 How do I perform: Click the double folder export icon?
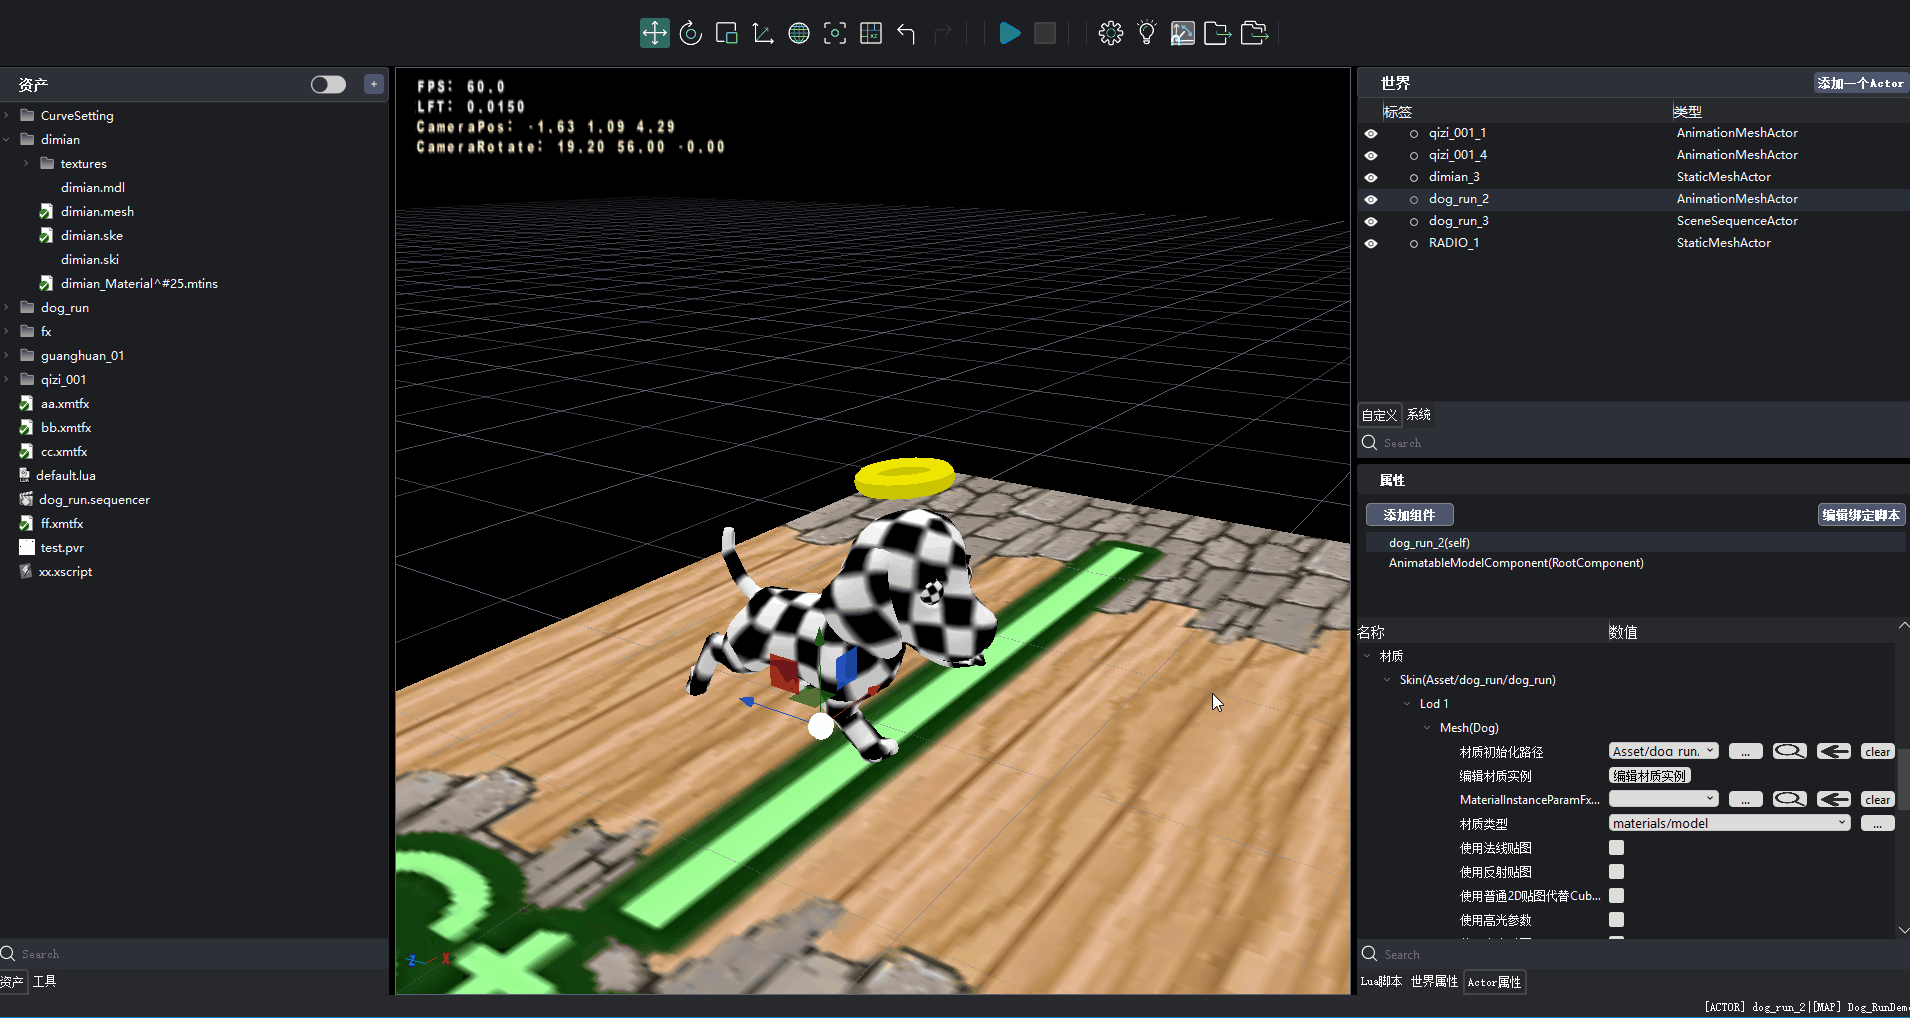click(x=1254, y=33)
